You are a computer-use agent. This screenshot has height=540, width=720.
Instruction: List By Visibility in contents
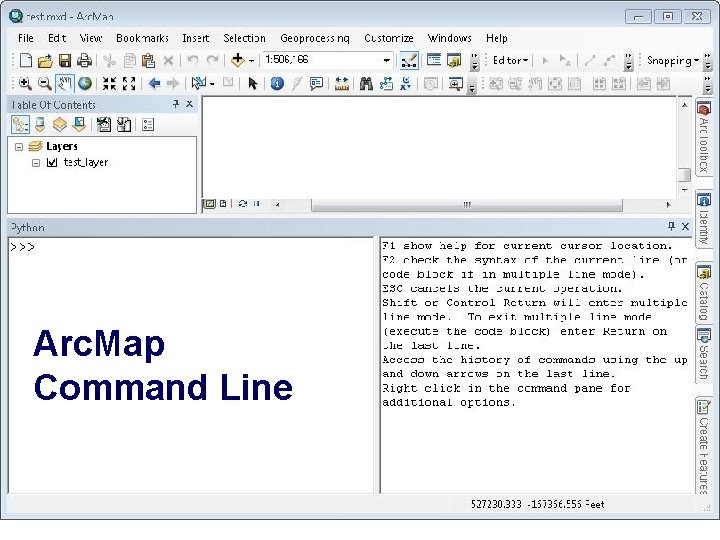tap(60, 125)
